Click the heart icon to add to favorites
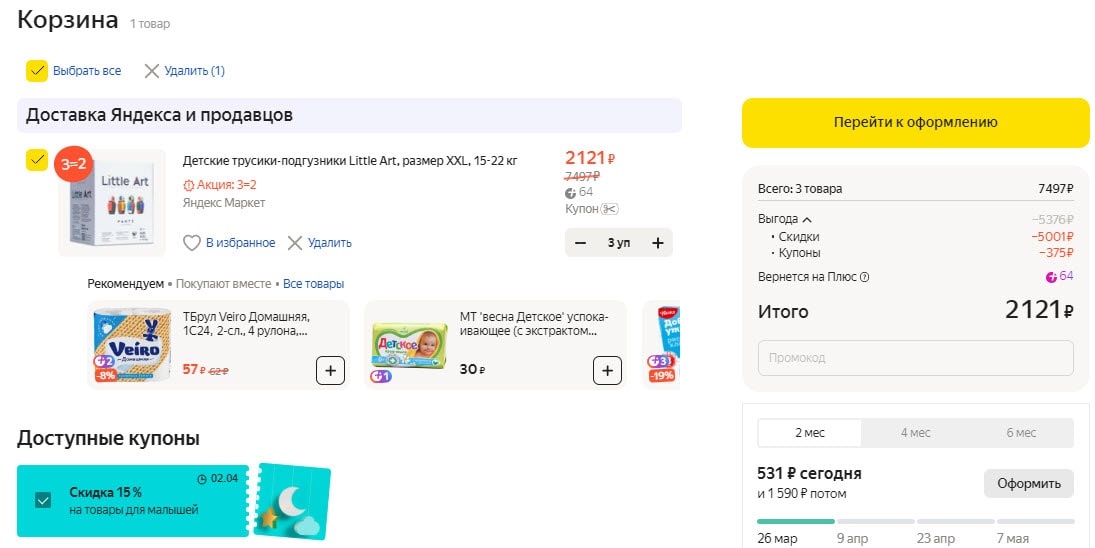Screen dimensions: 1095x548 [192, 243]
